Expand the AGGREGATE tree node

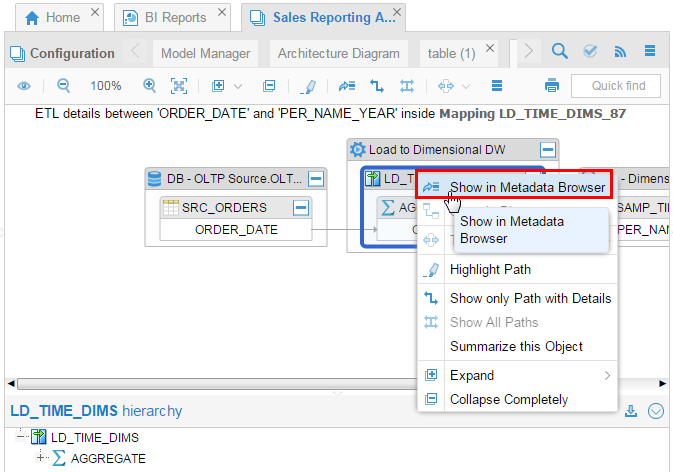pyautogui.click(x=41, y=457)
